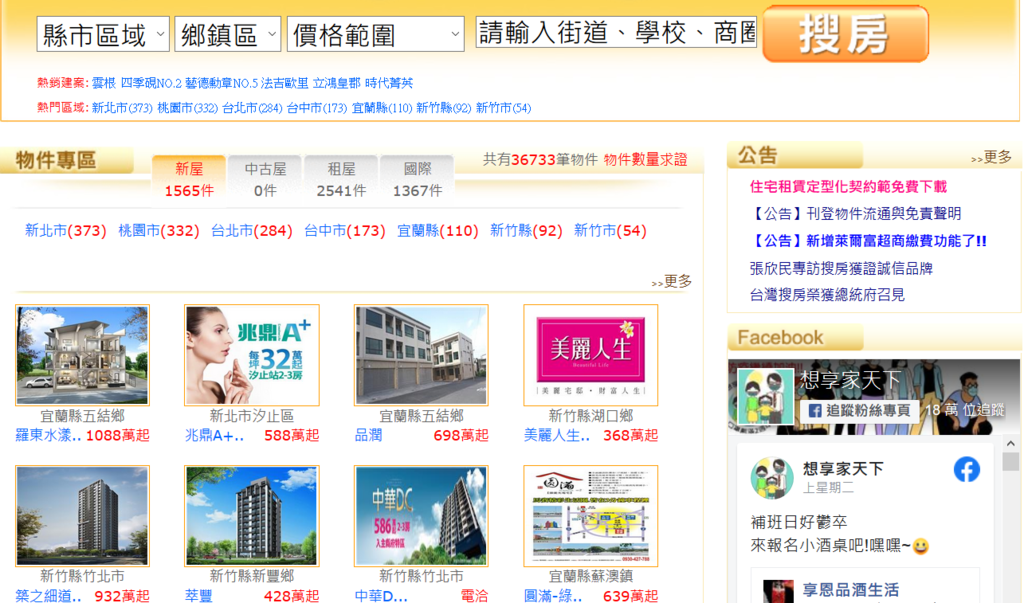This screenshot has height=603, width=1024.
Task: Open the 兆鼎A+ listing thumbnail
Action: coord(251,355)
